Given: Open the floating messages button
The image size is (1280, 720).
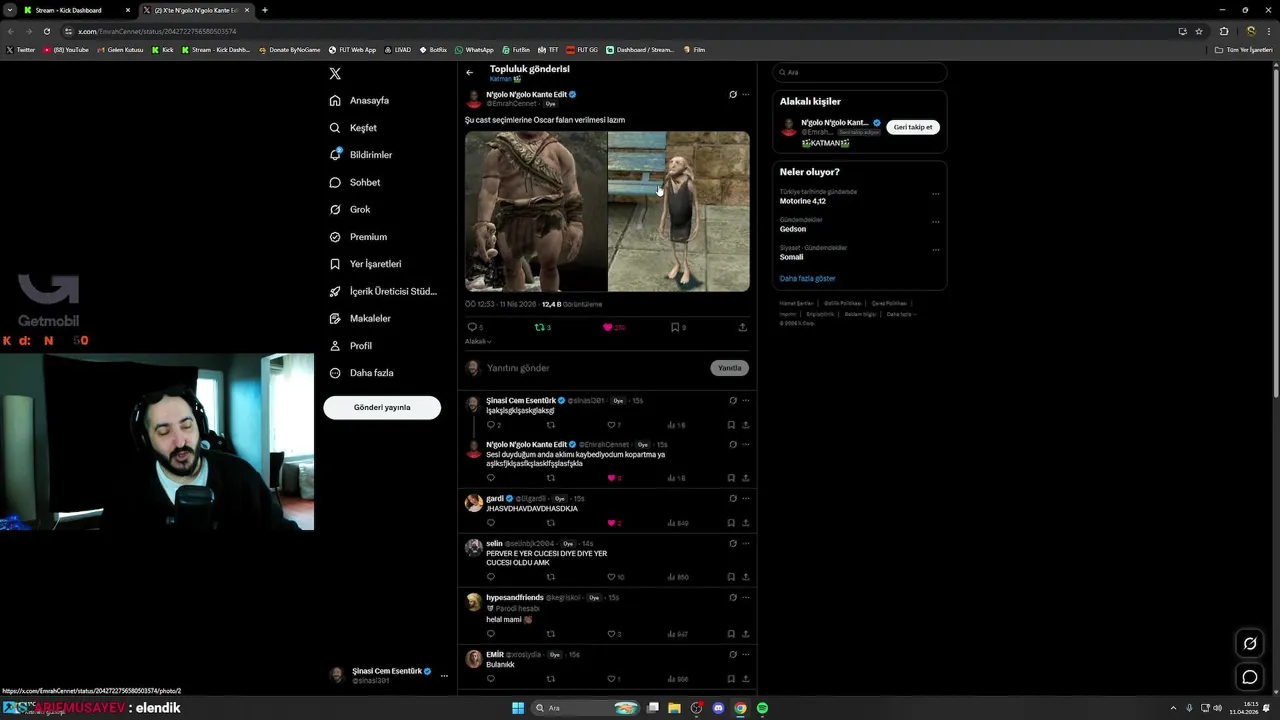Looking at the screenshot, I should [x=1249, y=677].
